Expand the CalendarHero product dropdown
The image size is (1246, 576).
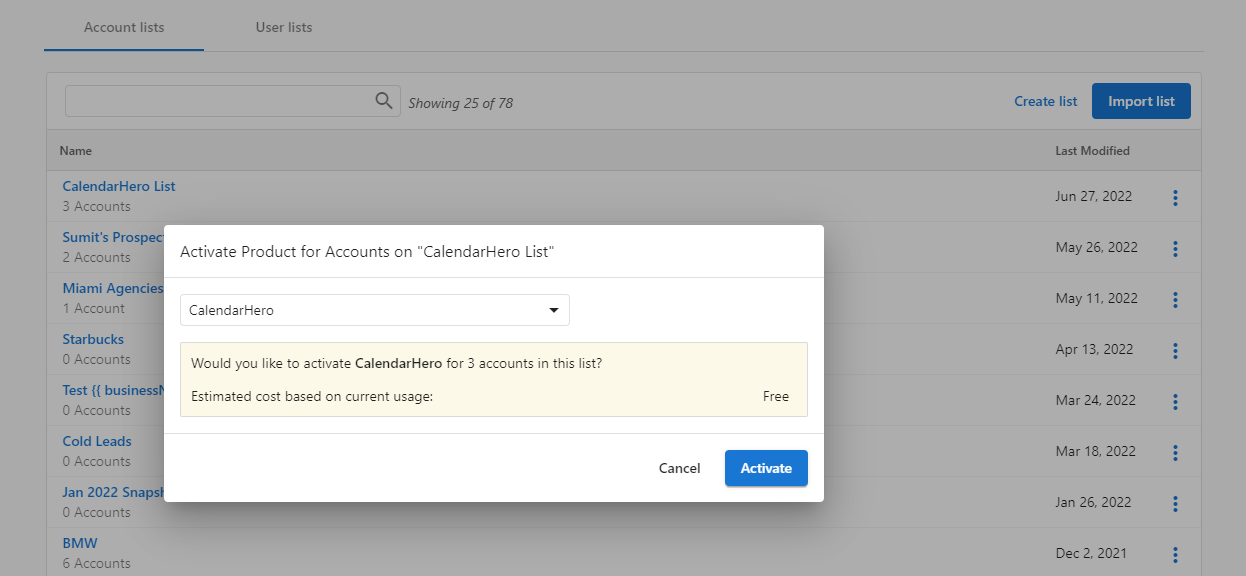tap(375, 310)
